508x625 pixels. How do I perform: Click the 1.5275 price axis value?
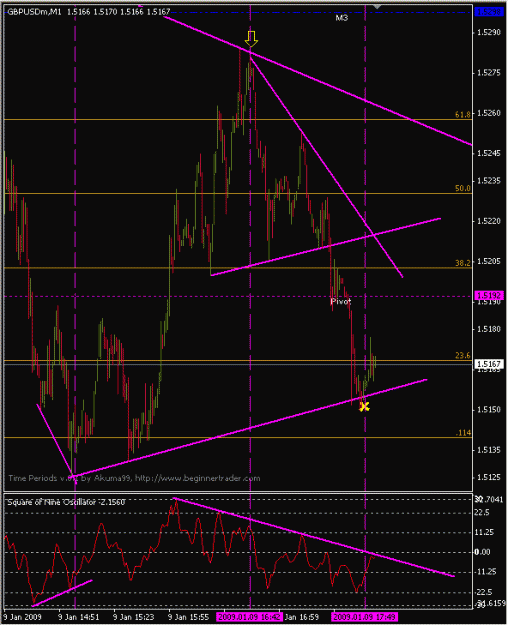pos(489,73)
